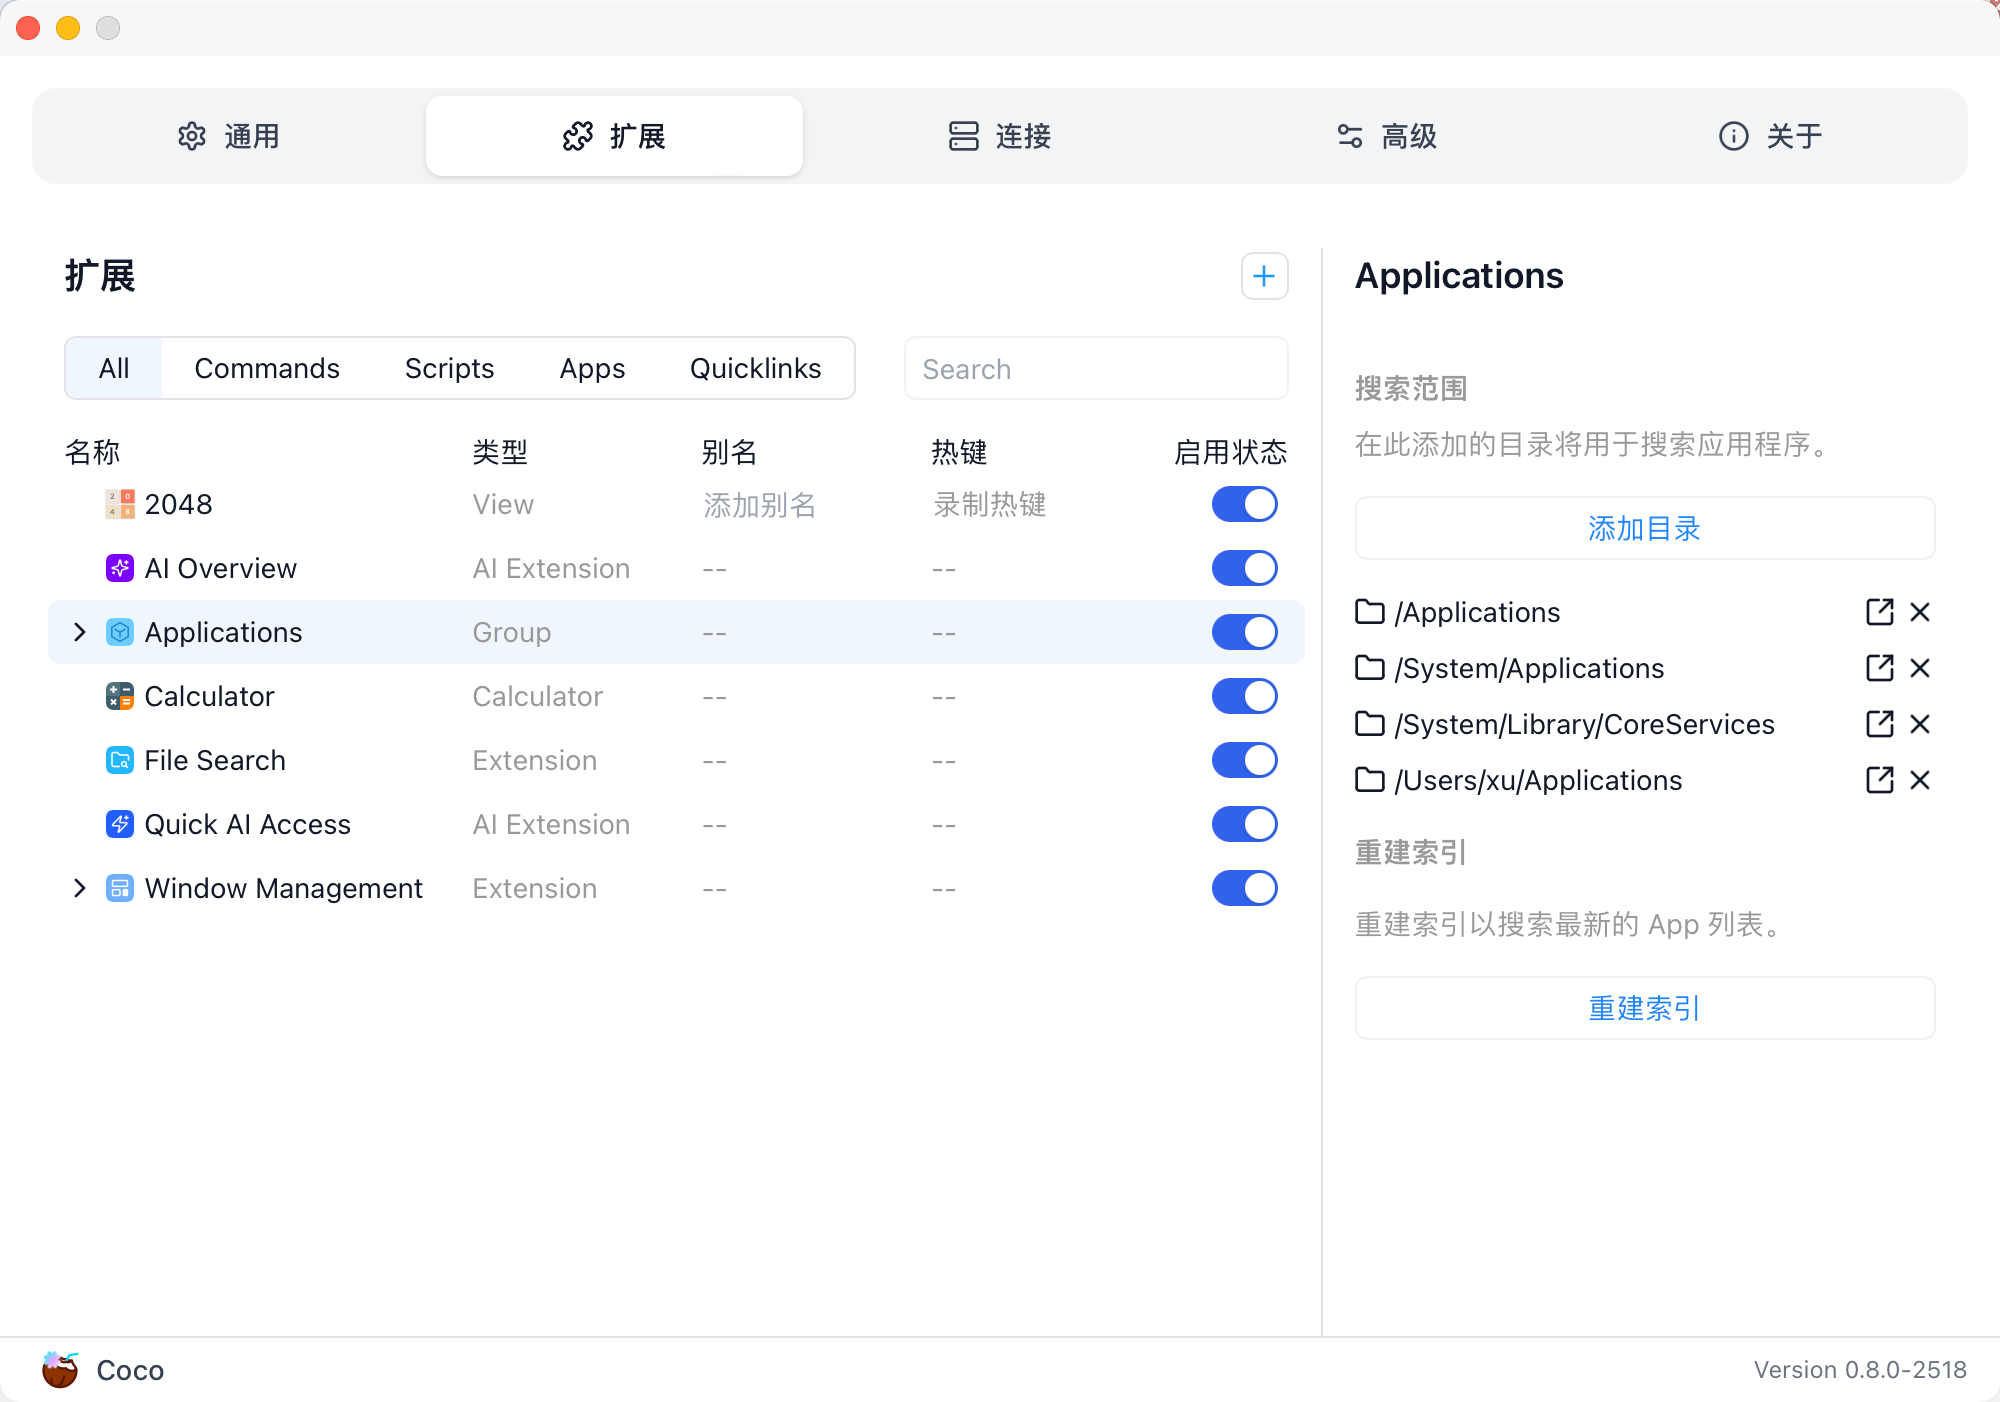Turn off Quick AI Access switch
Screen dimensions: 2000x1402
click(x=1244, y=824)
